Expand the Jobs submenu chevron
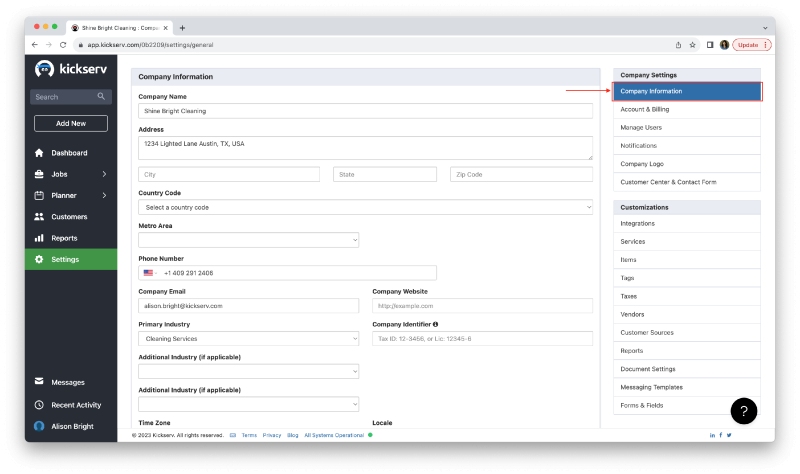 pos(104,174)
